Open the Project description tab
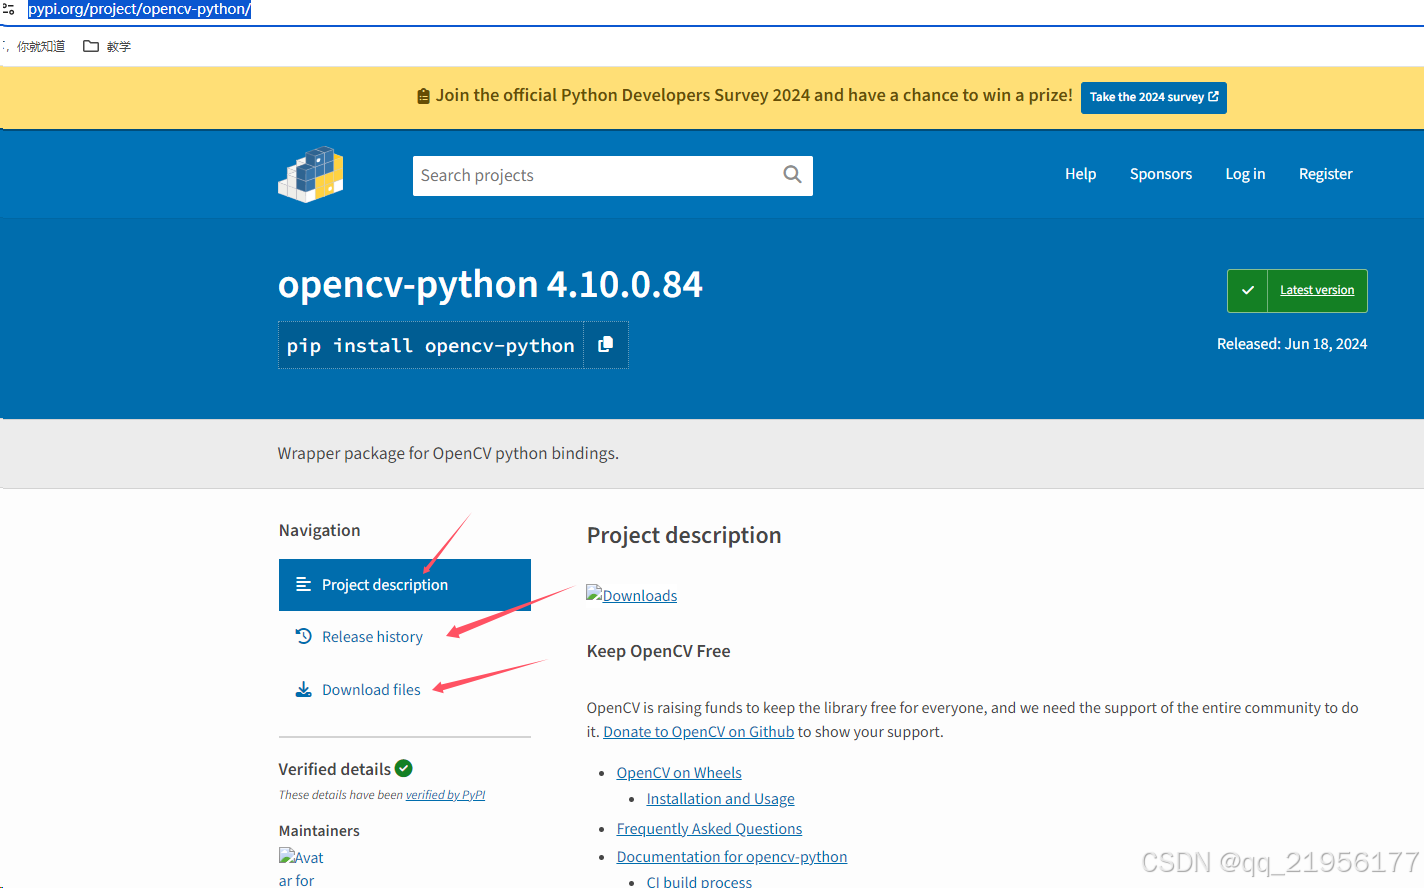 [x=405, y=585]
